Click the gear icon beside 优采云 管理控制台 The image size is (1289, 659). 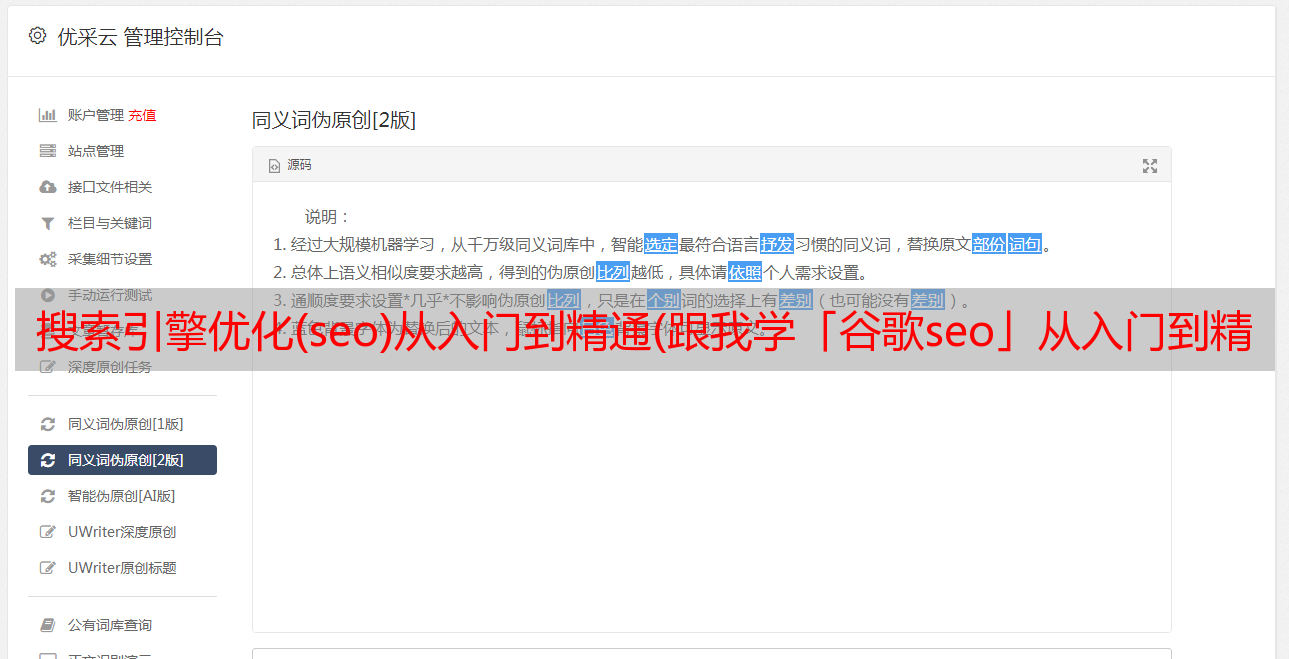[37, 36]
